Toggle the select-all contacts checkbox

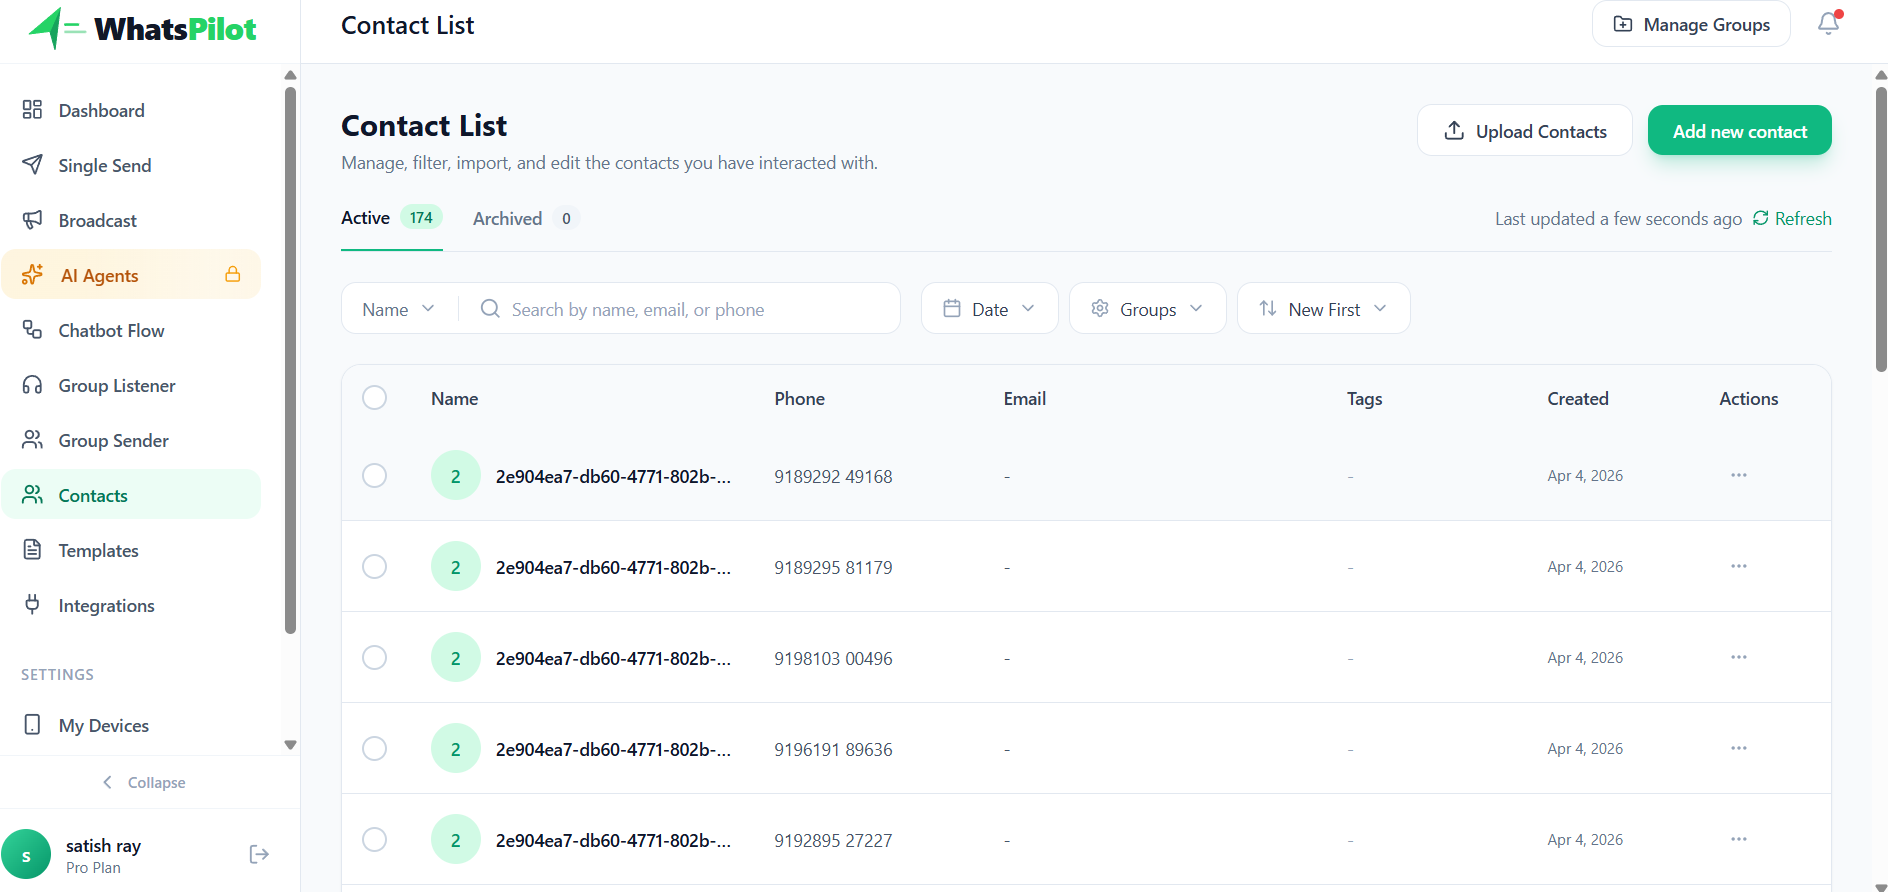[x=375, y=398]
